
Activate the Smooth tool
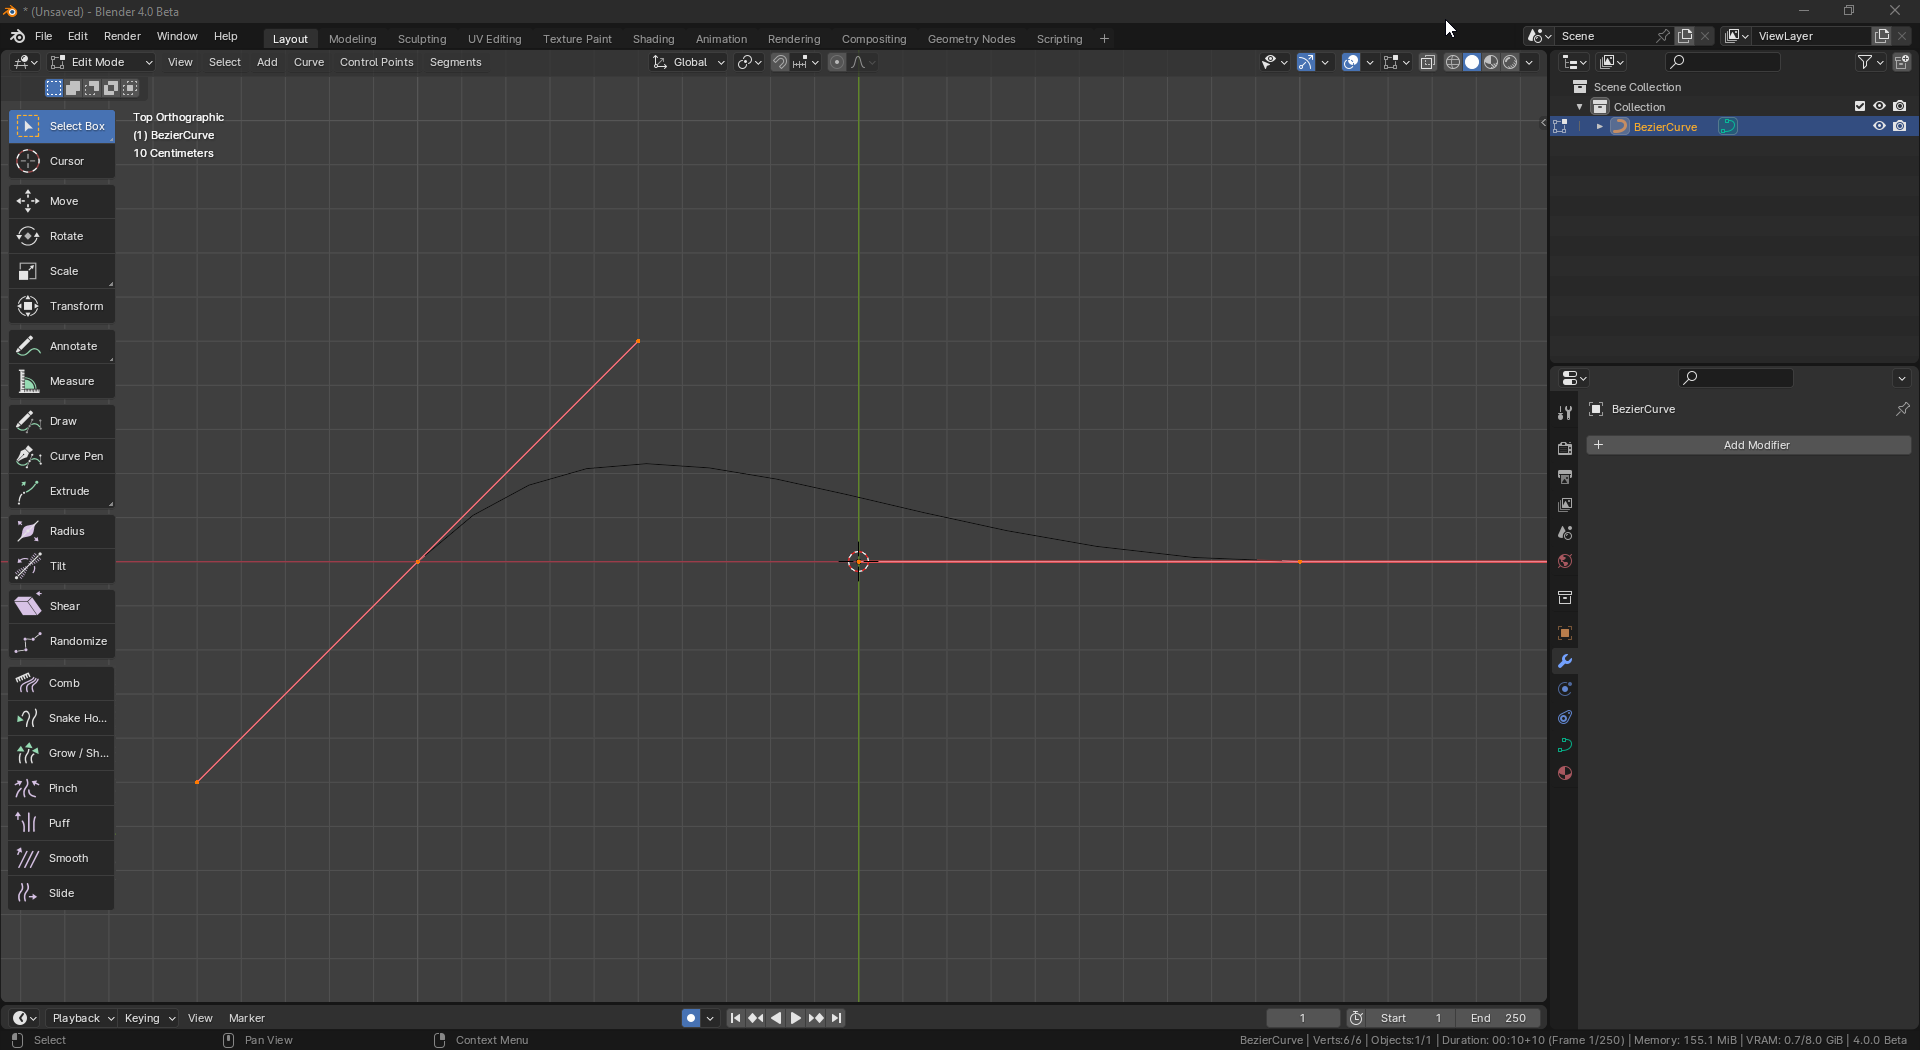[62, 858]
